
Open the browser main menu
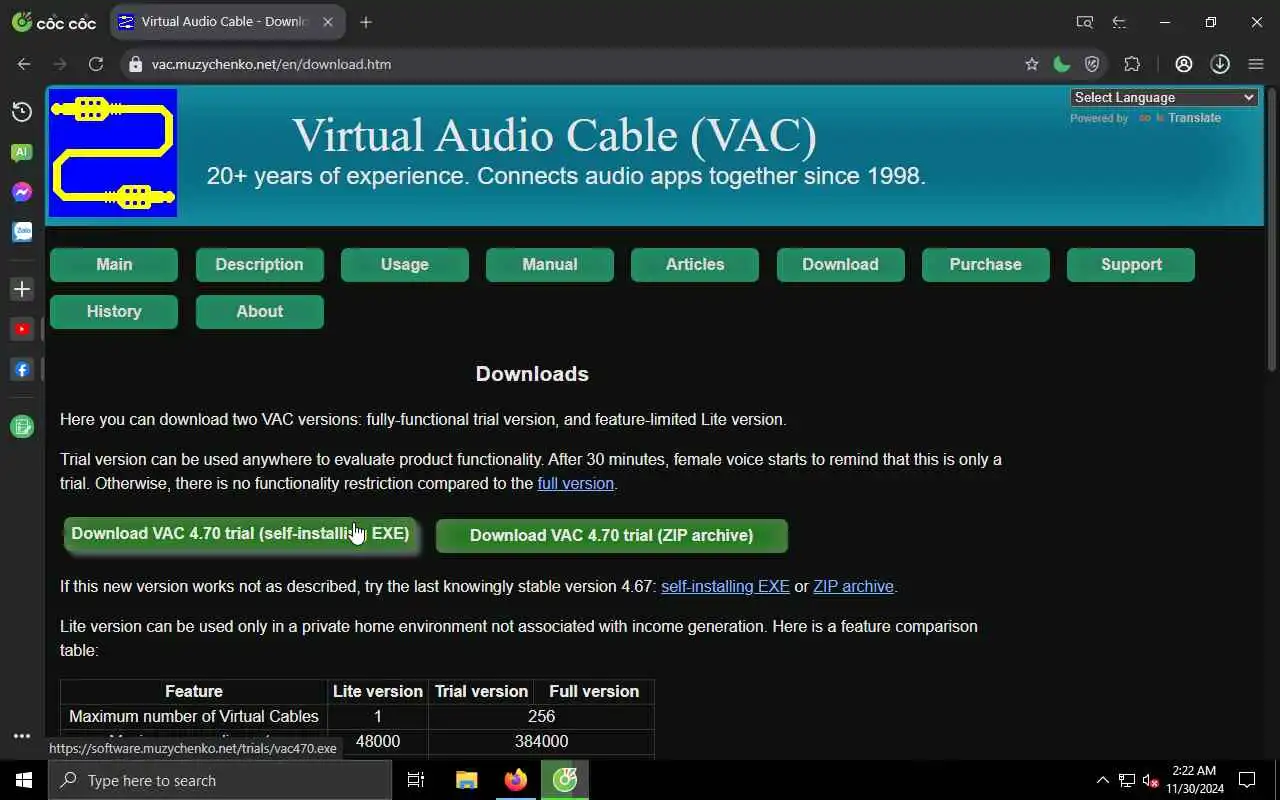[1256, 64]
